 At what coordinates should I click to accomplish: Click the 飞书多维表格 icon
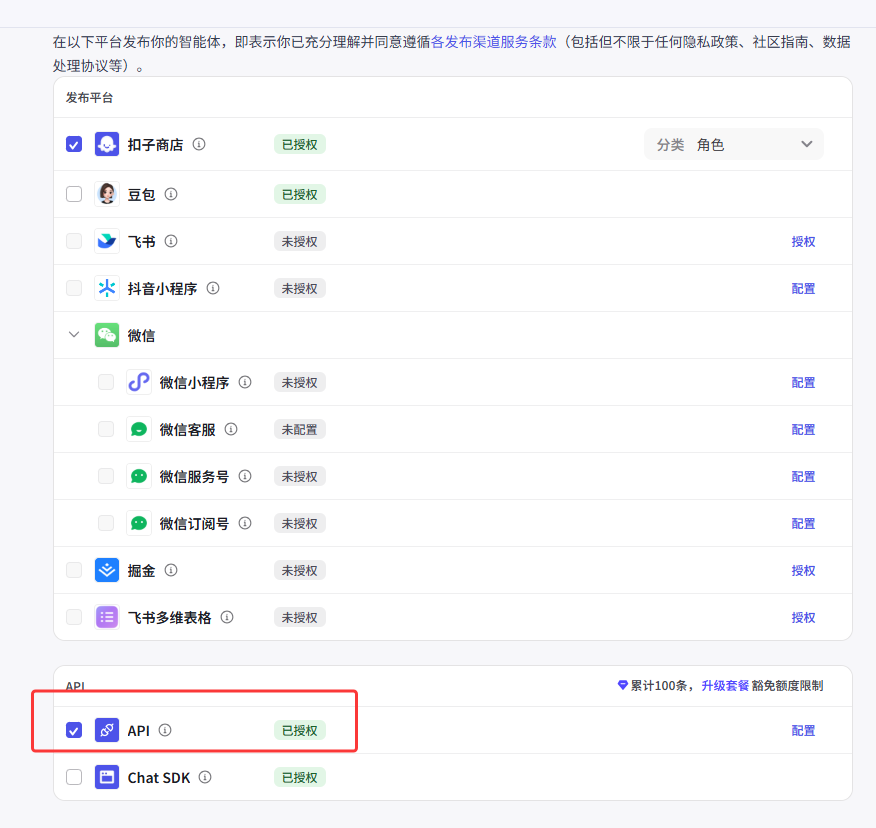click(x=107, y=617)
